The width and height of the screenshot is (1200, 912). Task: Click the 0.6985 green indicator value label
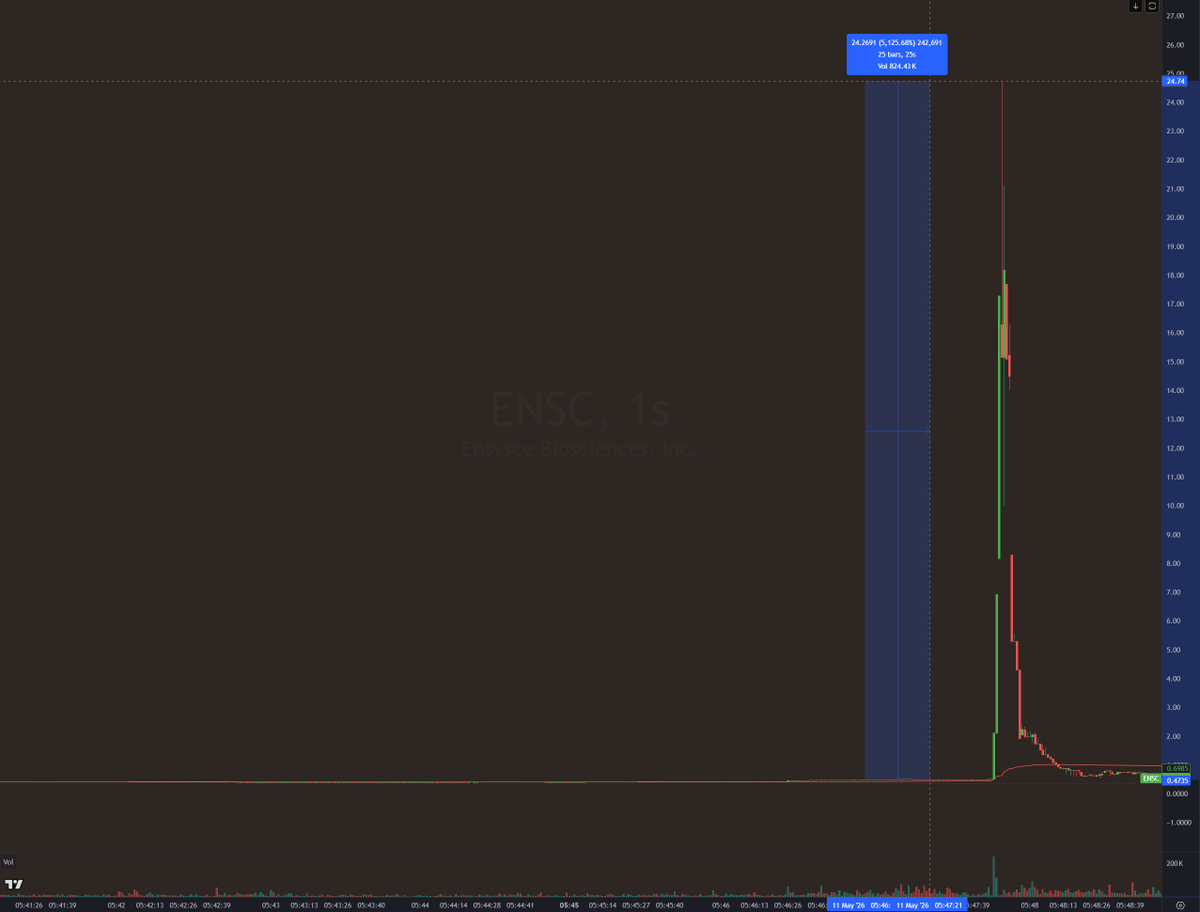point(1176,768)
